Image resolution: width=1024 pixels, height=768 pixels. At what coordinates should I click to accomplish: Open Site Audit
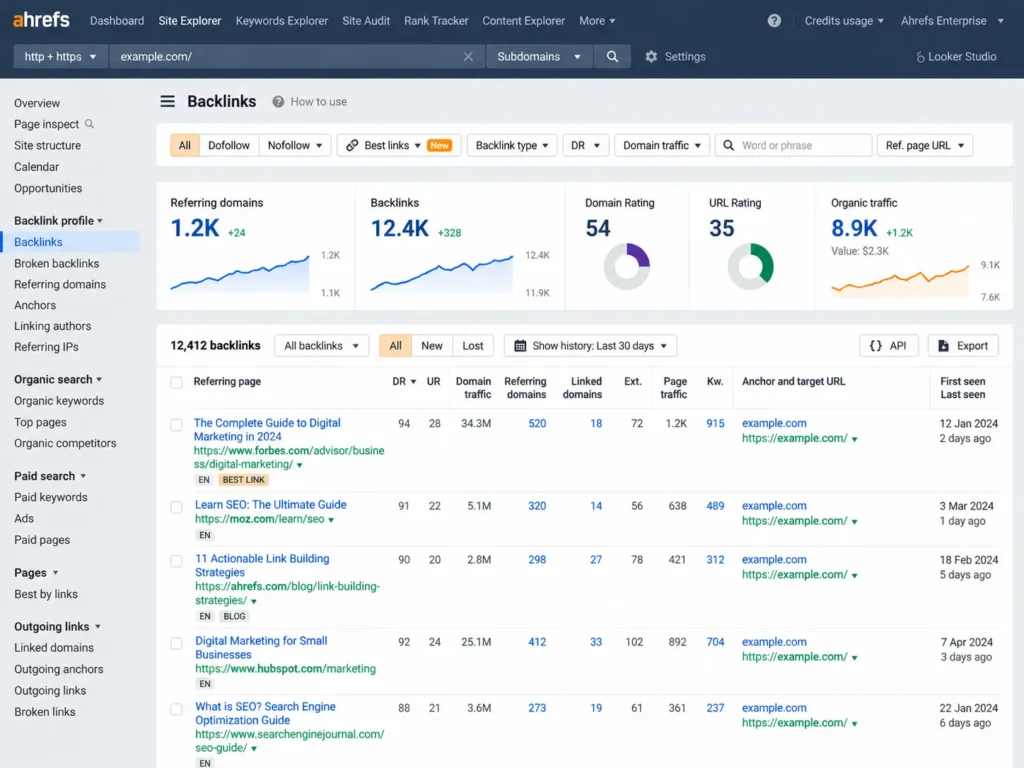coord(366,21)
